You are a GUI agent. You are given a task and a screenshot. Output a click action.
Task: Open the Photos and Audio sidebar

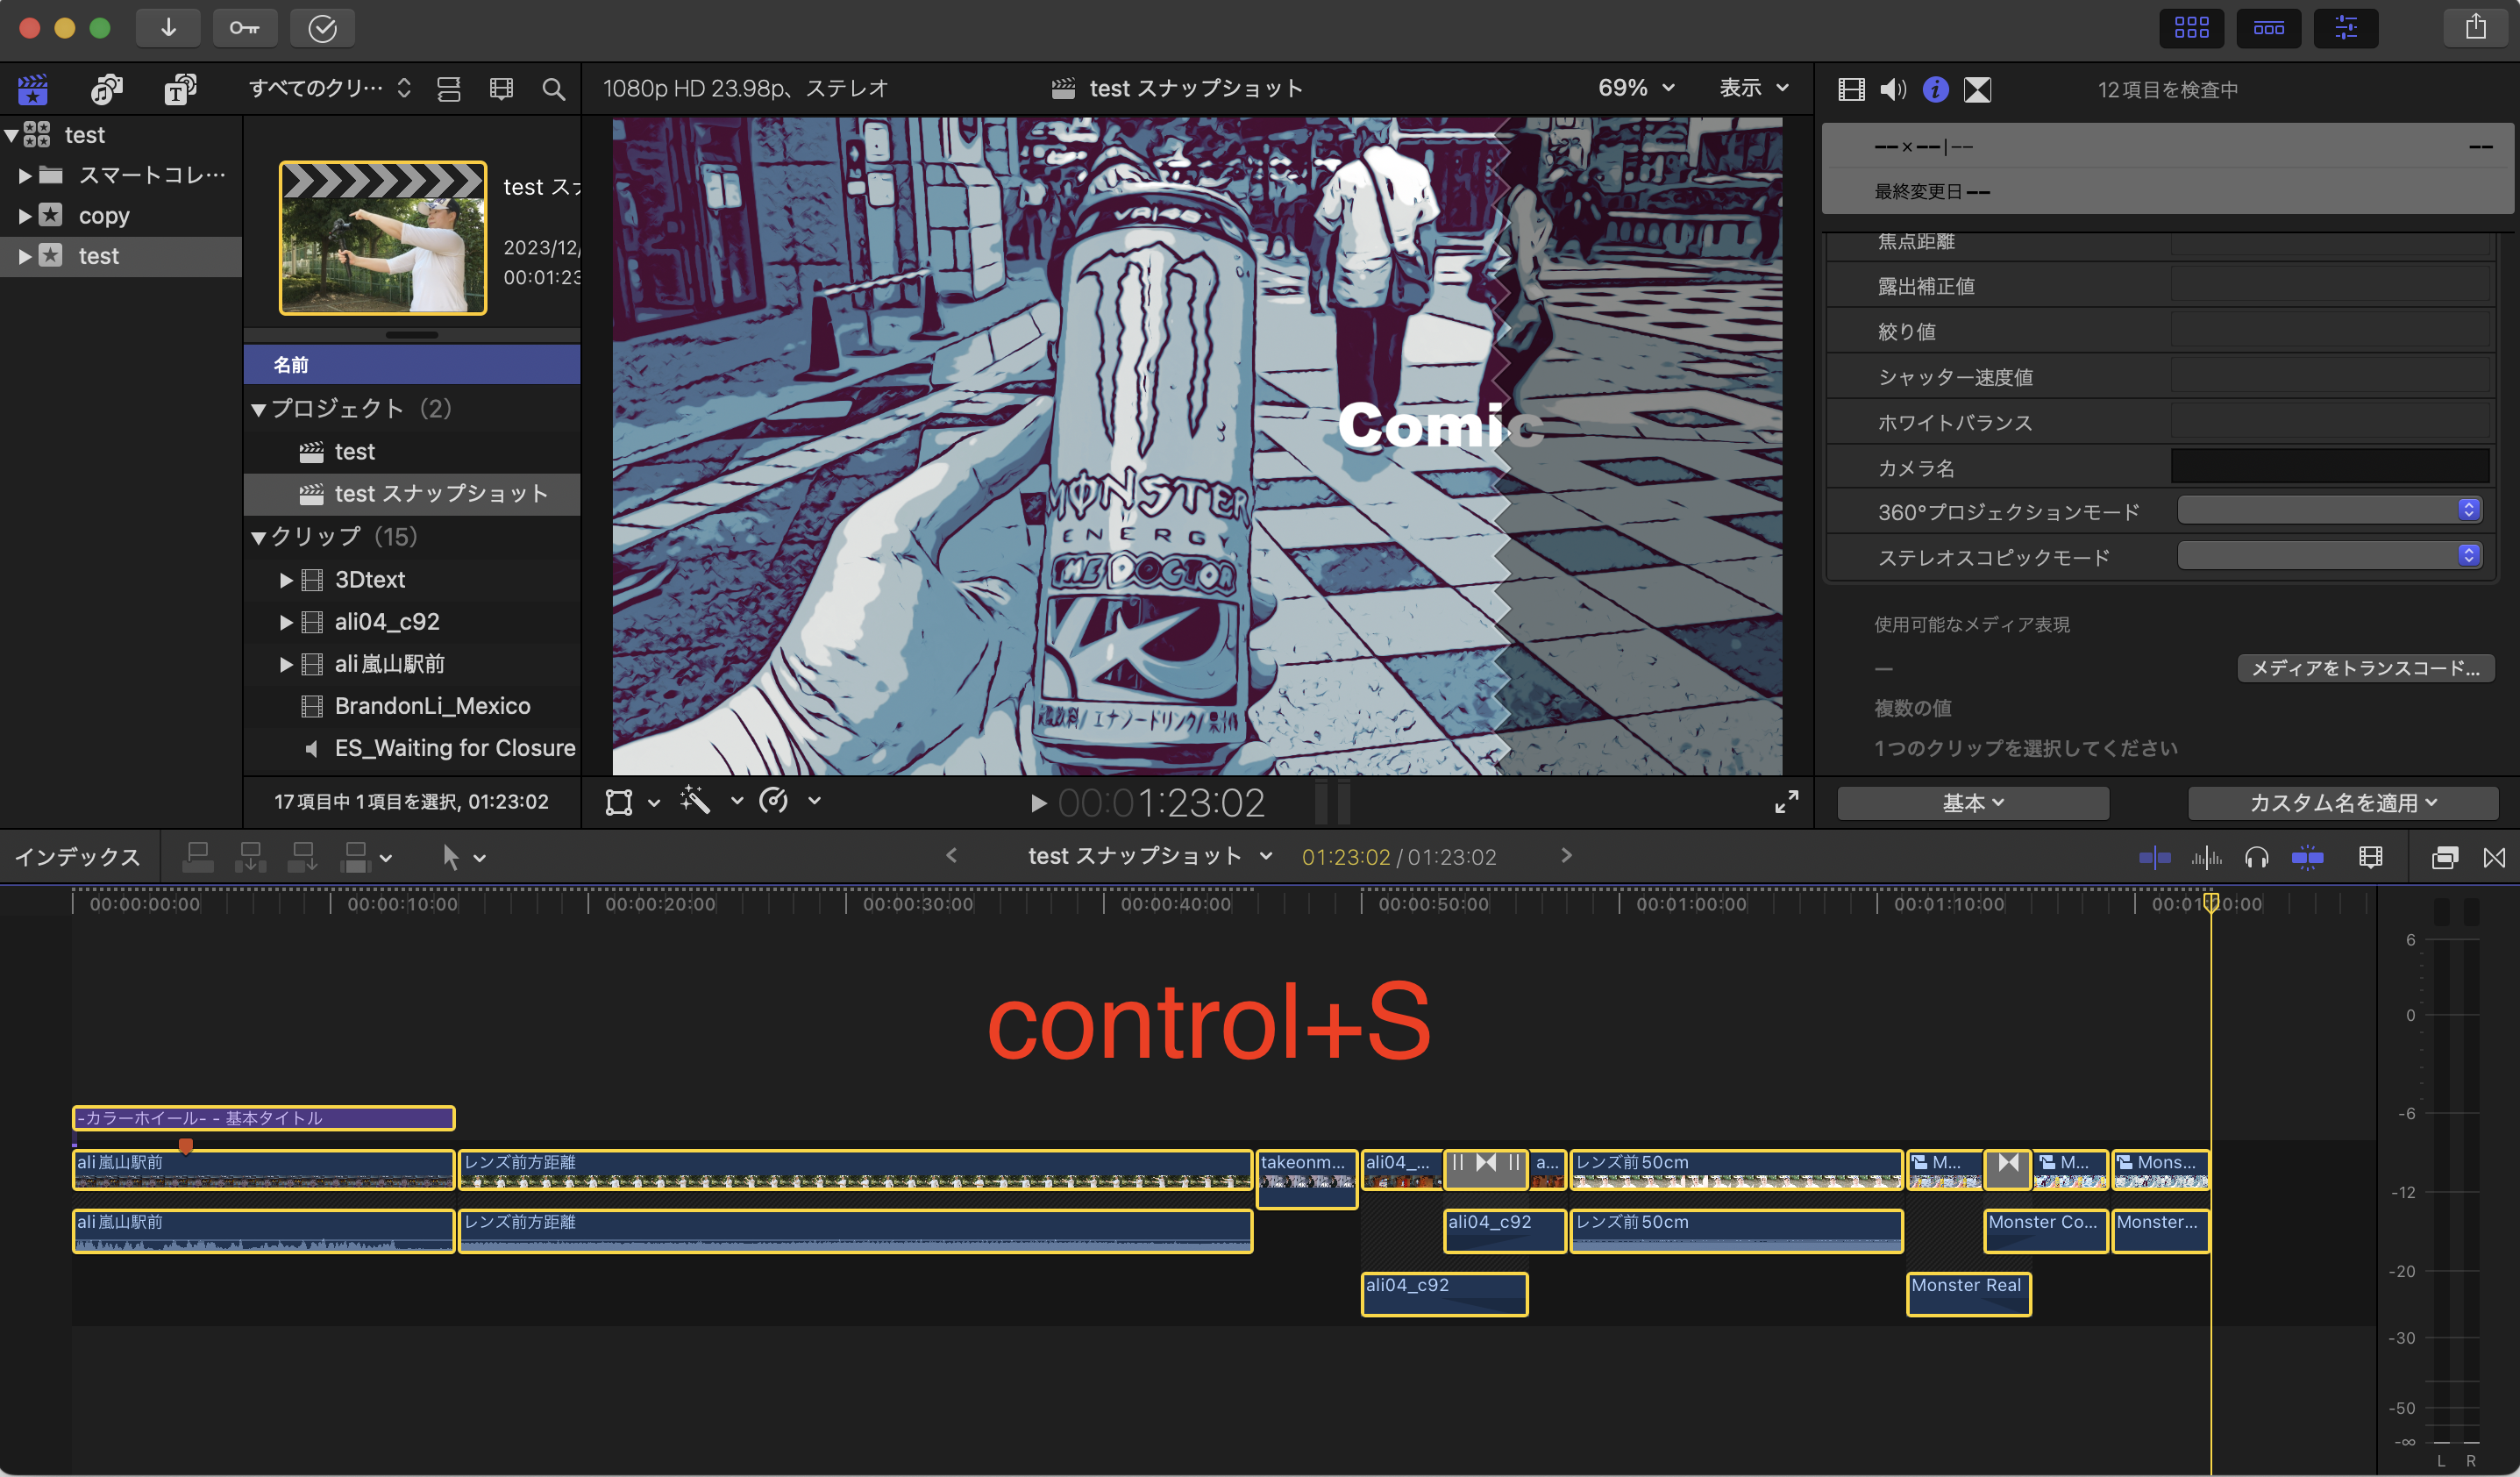pyautogui.click(x=106, y=90)
